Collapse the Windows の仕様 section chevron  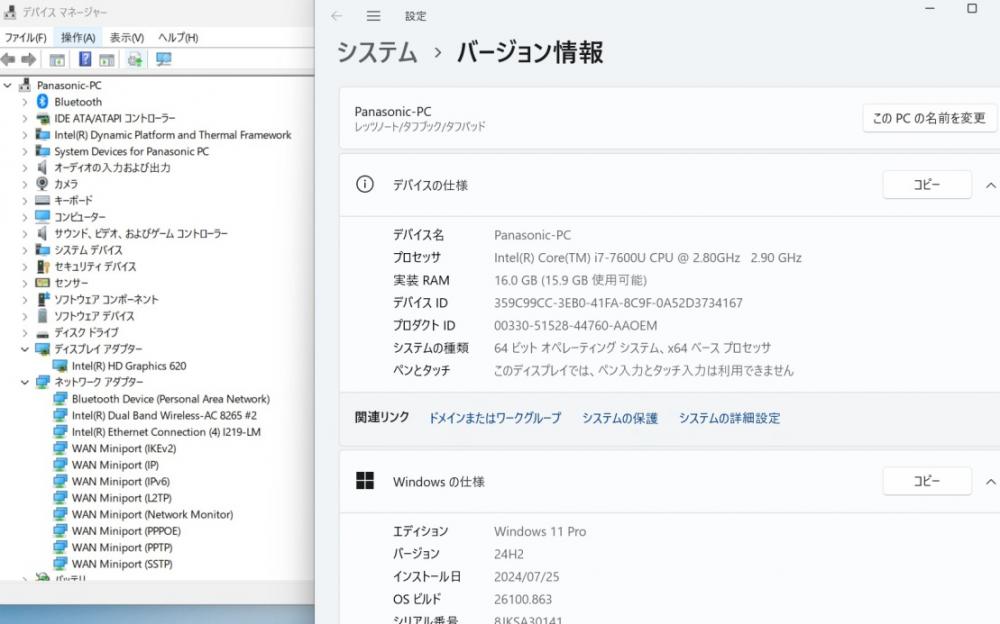(x=990, y=482)
